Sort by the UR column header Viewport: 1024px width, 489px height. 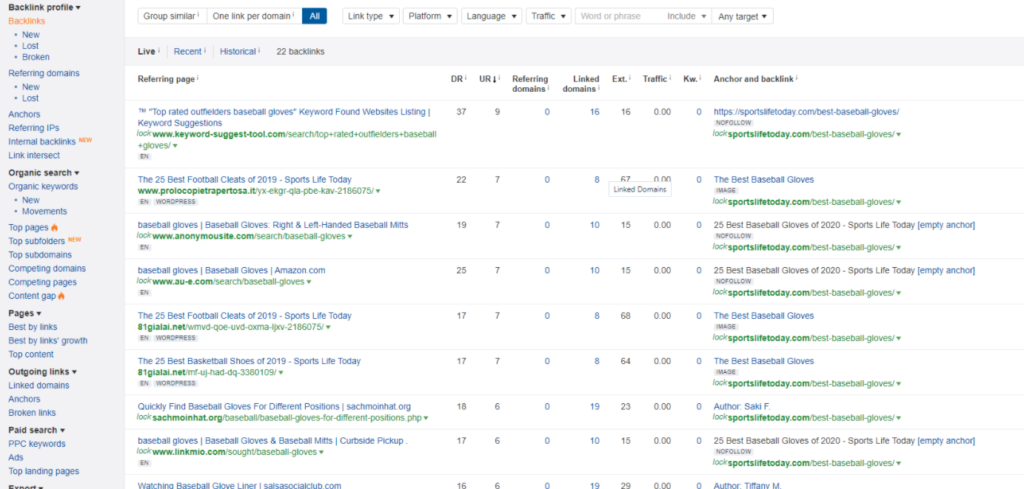click(487, 79)
